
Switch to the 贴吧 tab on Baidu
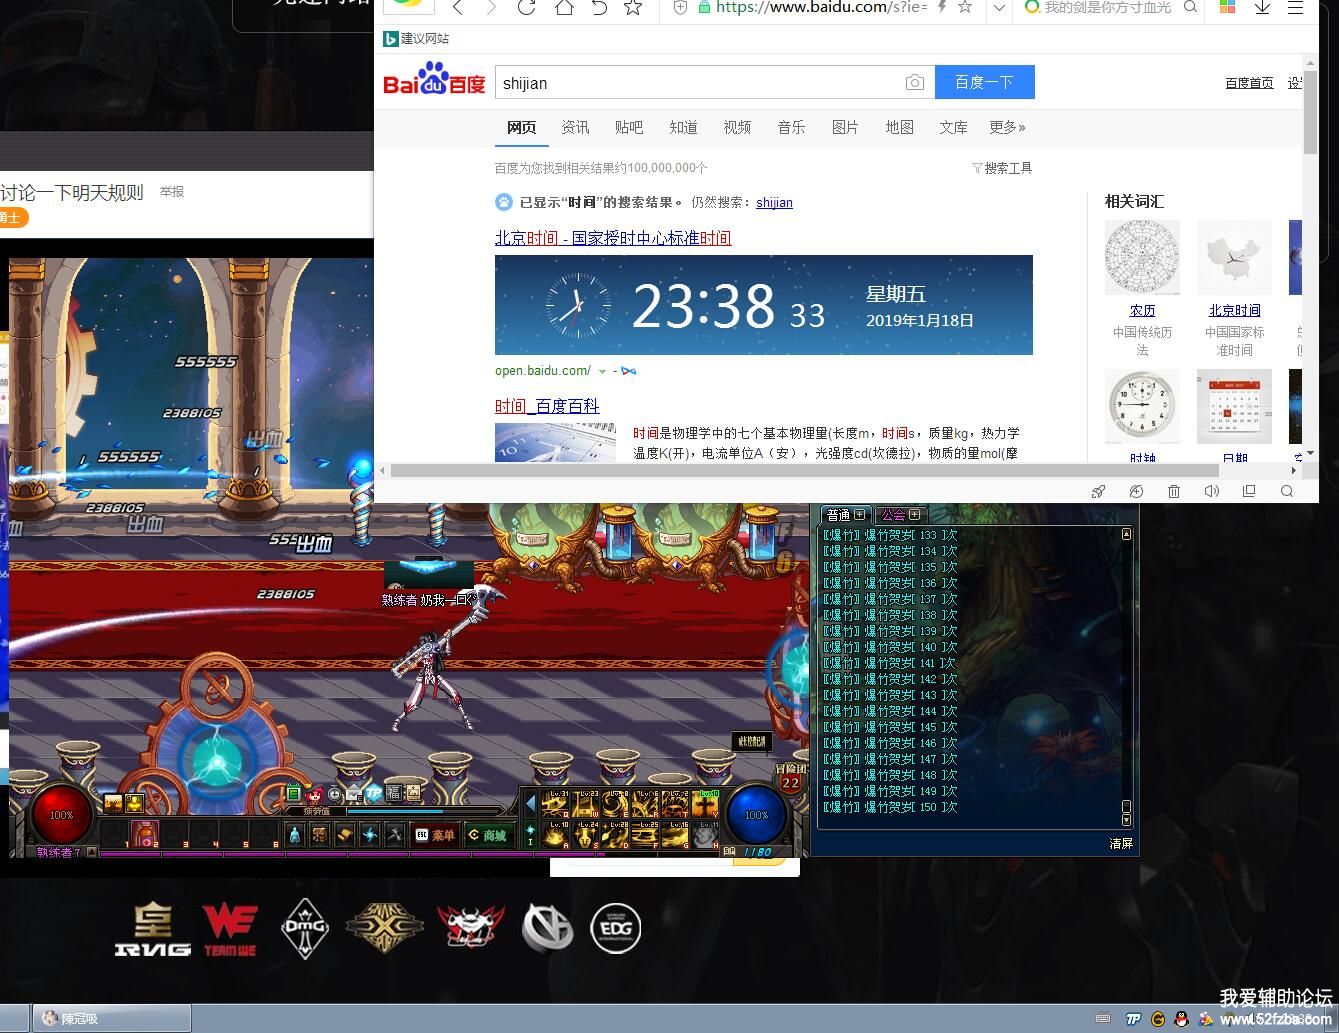pos(629,127)
